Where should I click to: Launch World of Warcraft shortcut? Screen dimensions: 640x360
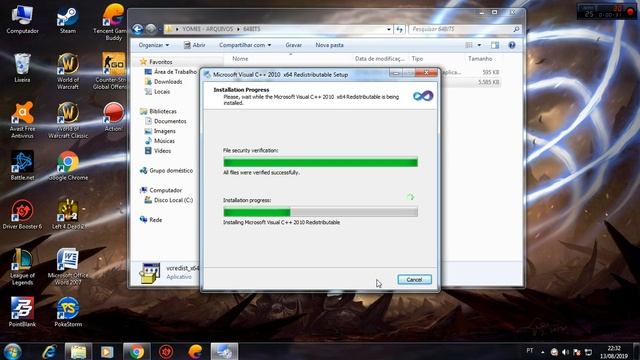coord(68,71)
